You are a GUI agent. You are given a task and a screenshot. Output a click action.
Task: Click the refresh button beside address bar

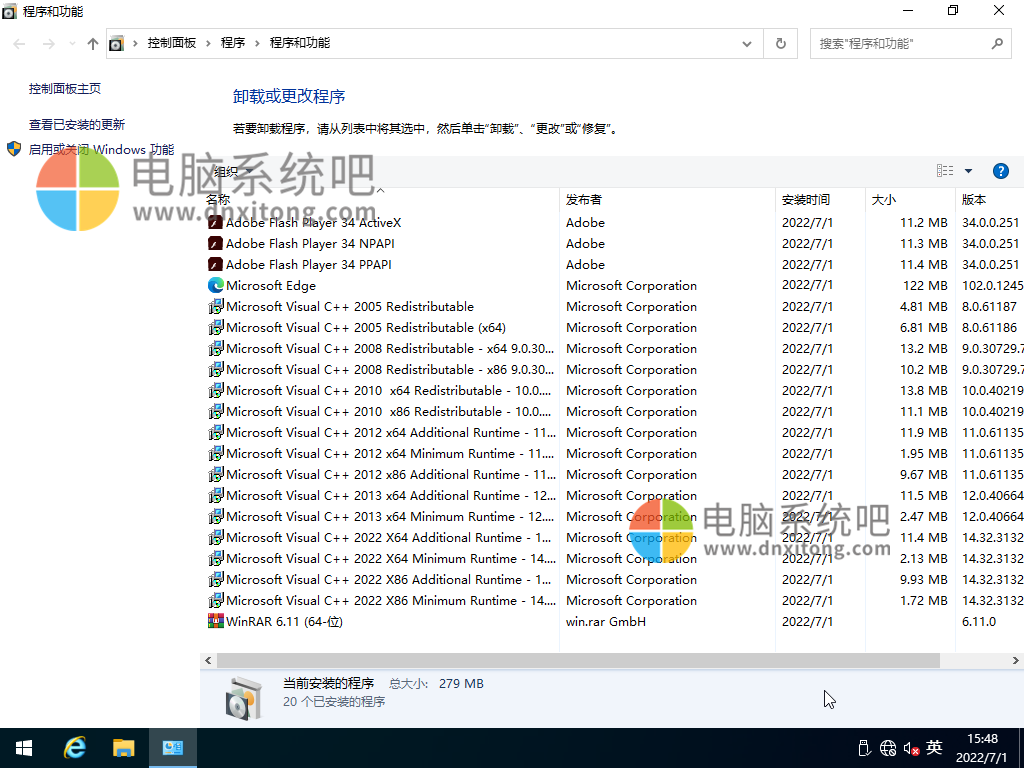[x=781, y=44]
